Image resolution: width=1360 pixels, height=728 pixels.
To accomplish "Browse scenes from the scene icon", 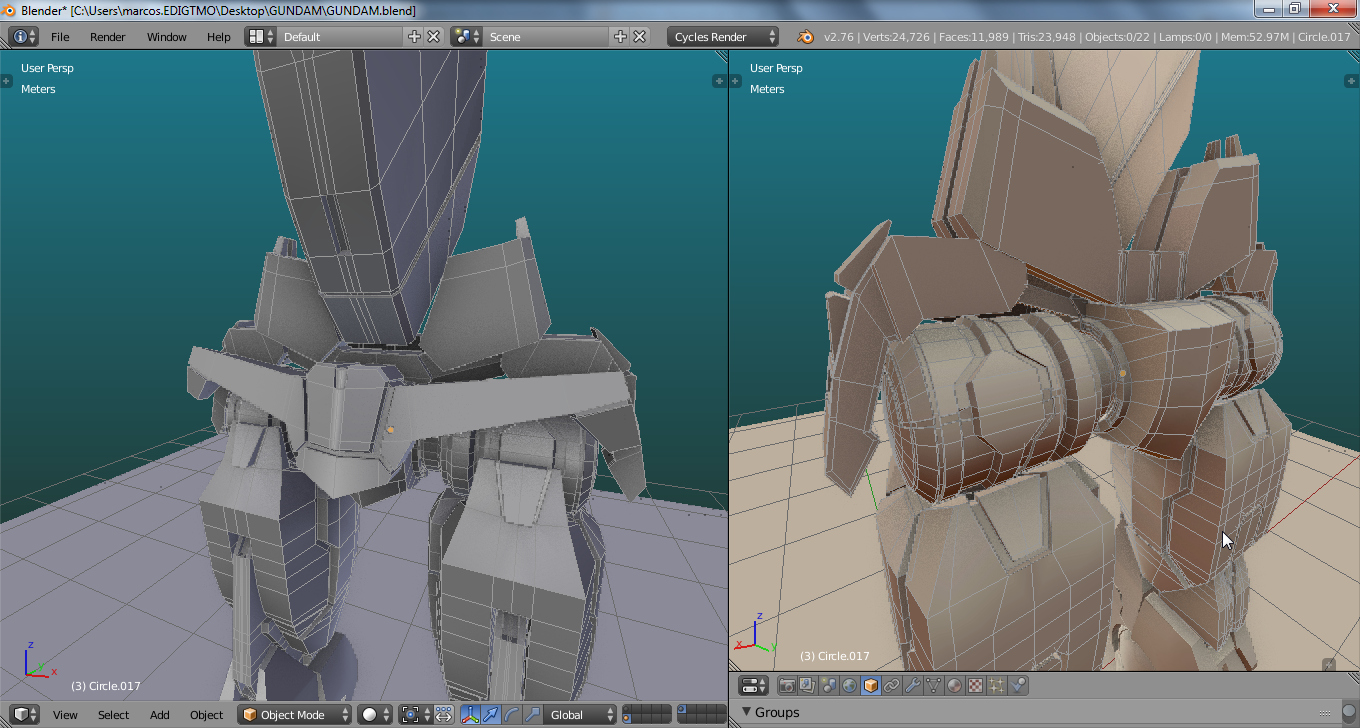I will (x=466, y=37).
